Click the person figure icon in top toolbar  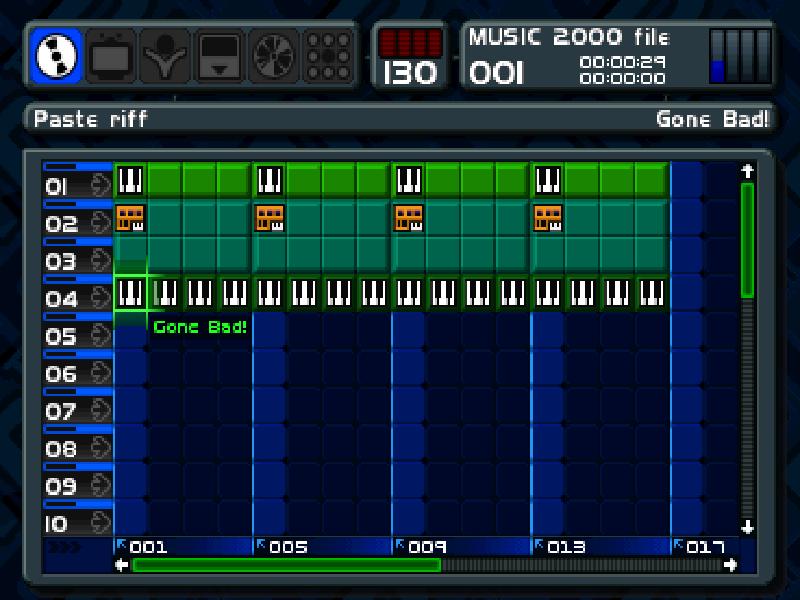(x=164, y=56)
